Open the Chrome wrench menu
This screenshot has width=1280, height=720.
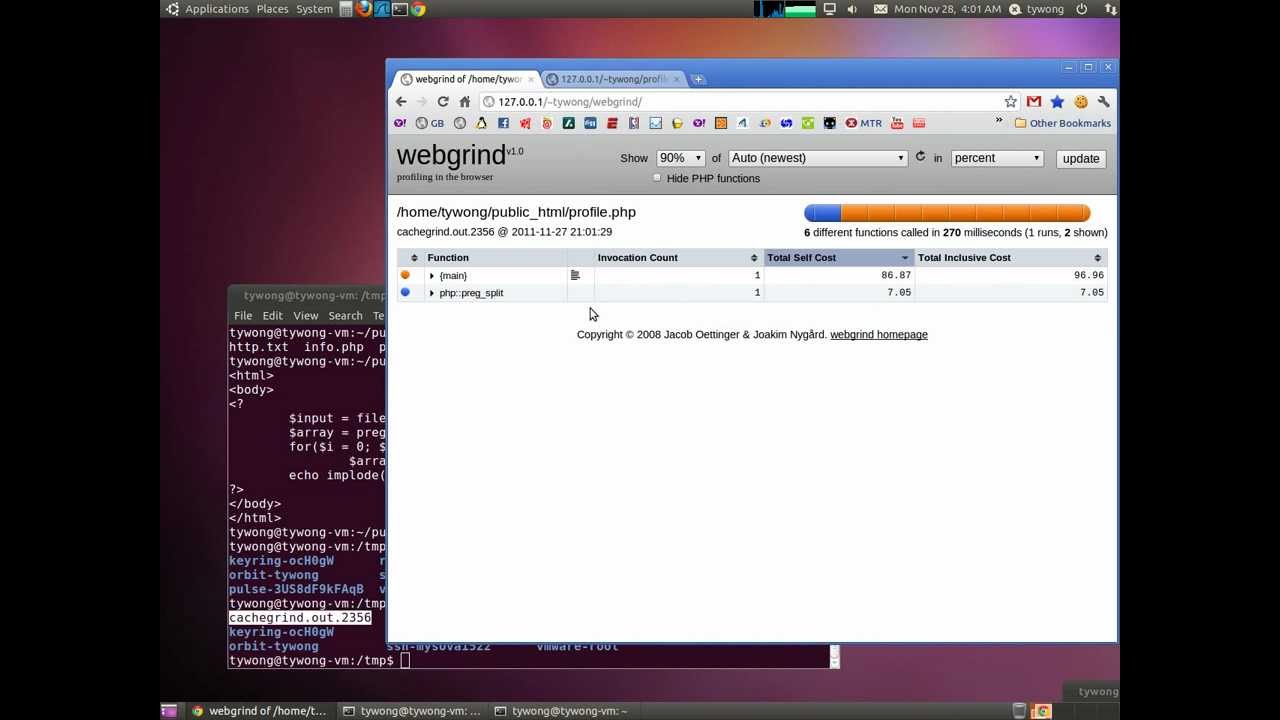(1104, 102)
